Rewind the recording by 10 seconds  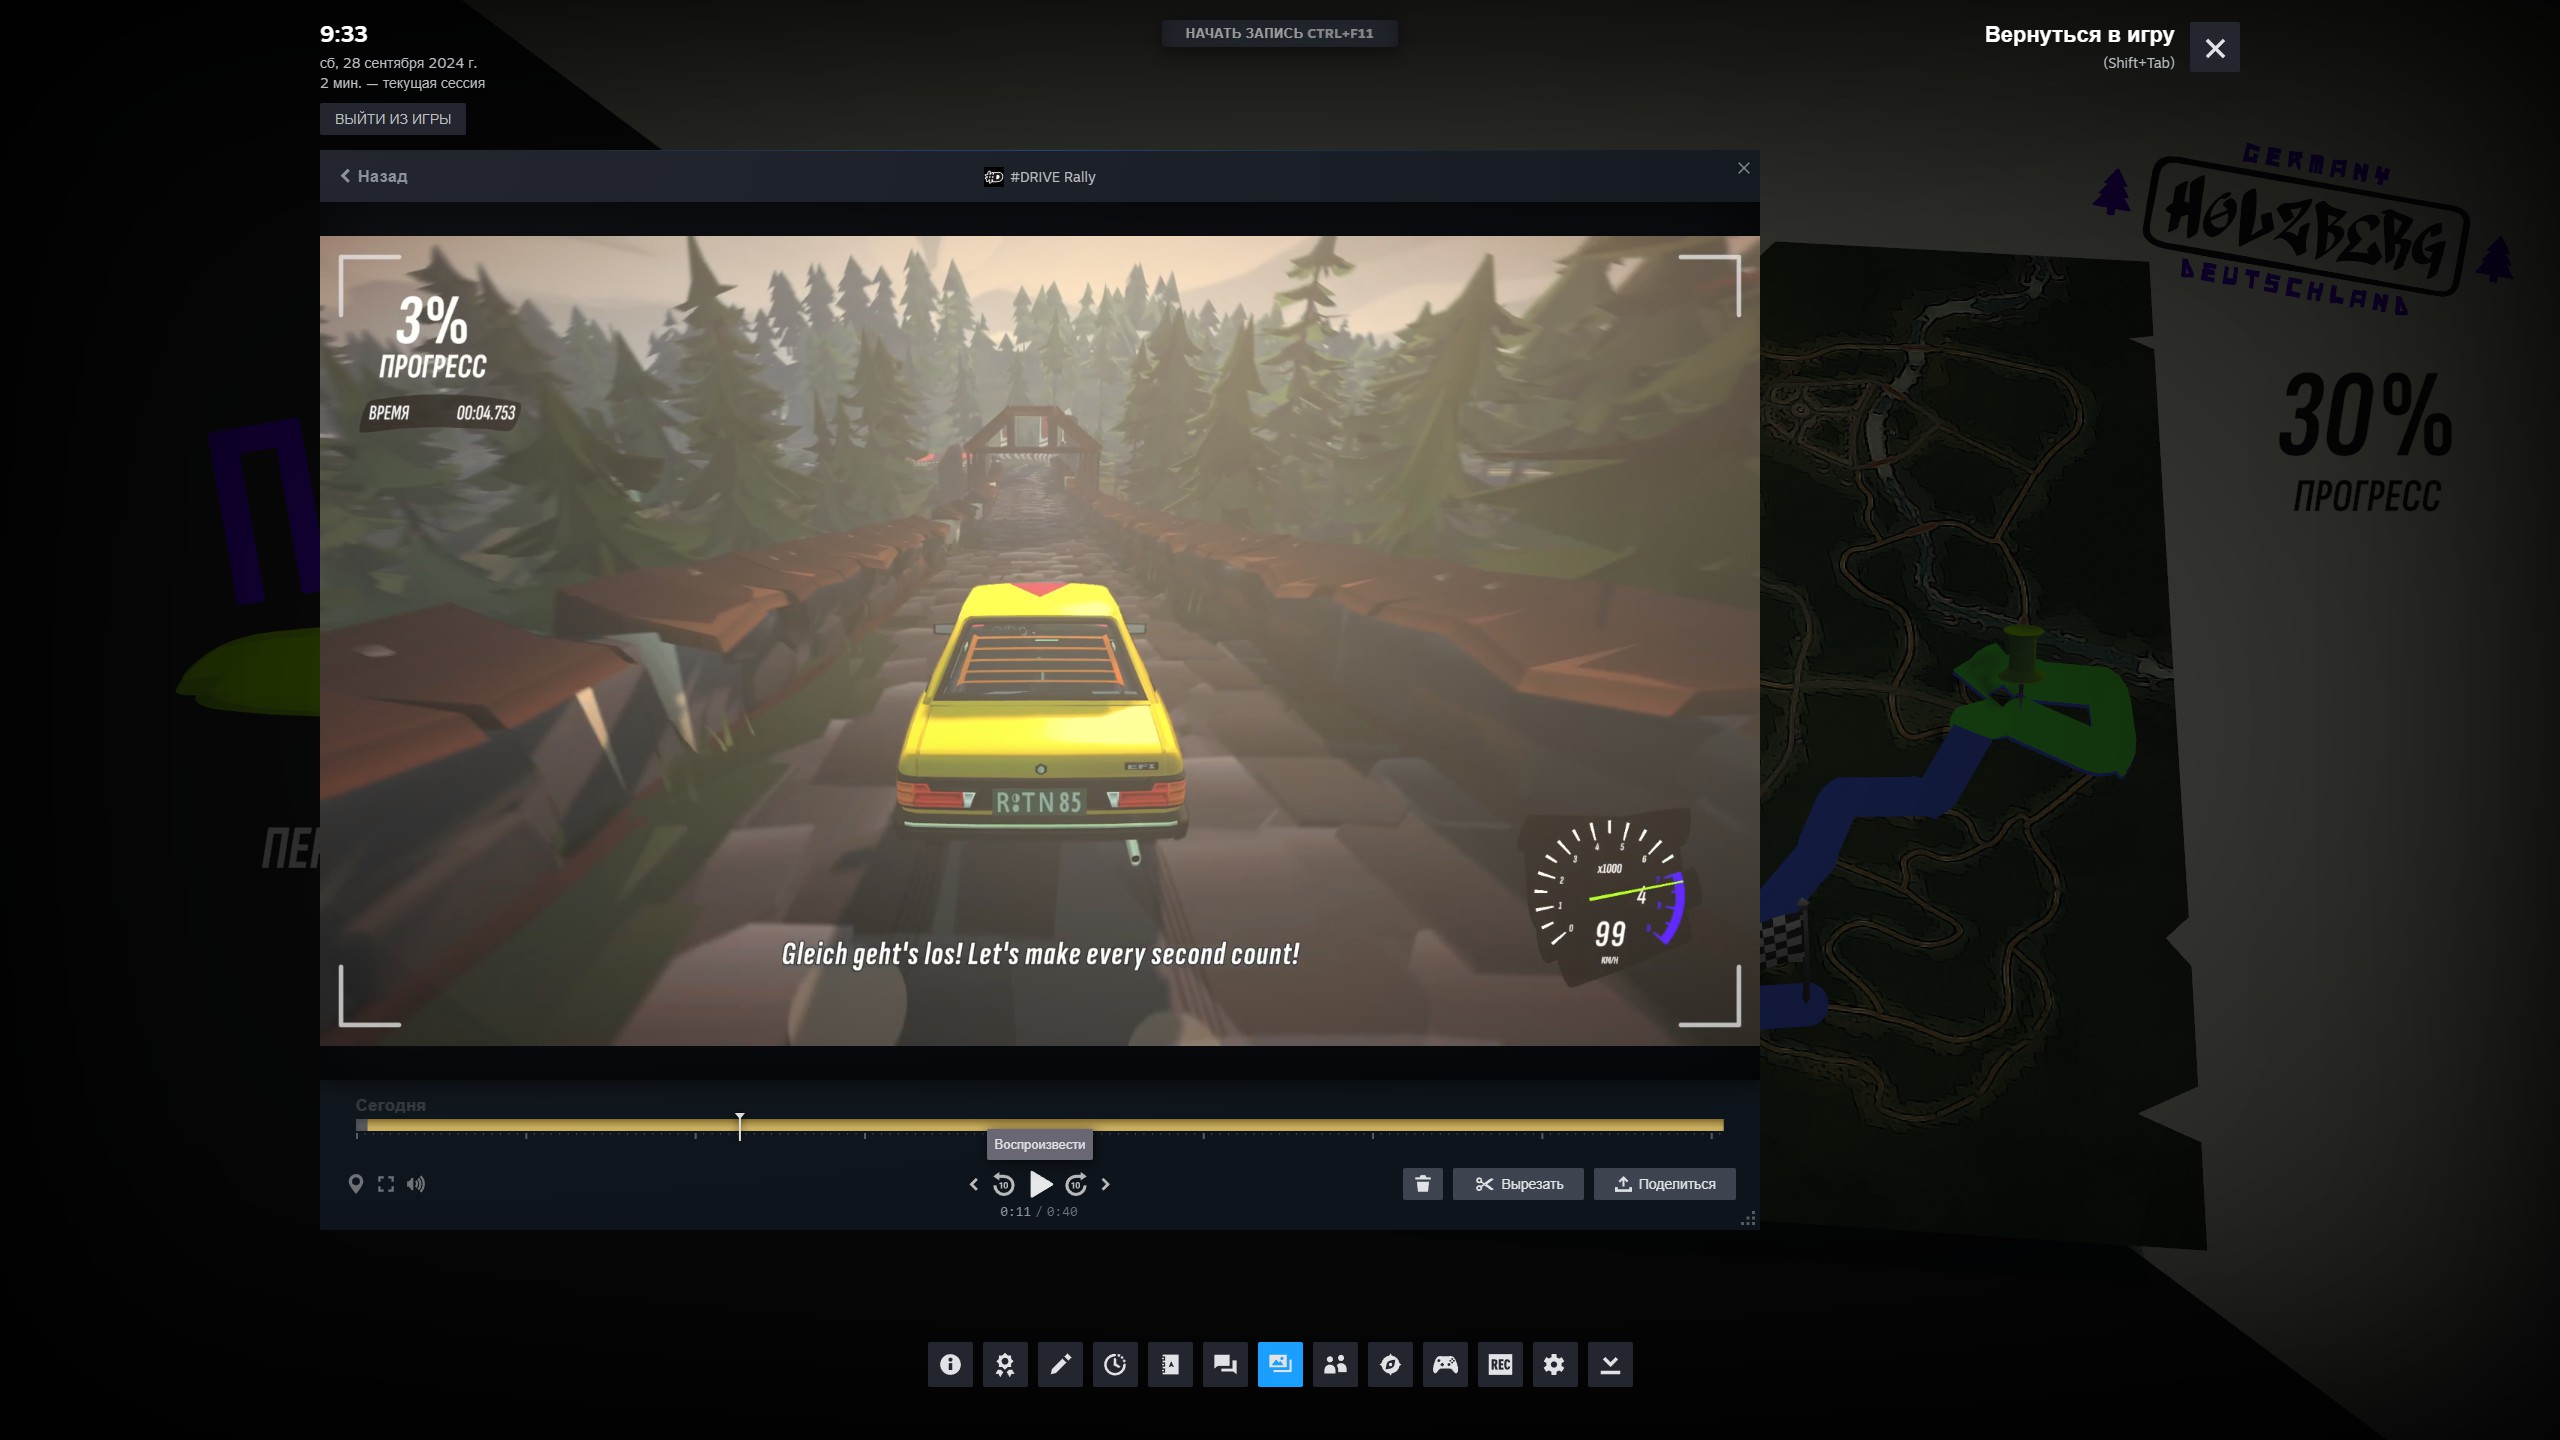(1004, 1185)
